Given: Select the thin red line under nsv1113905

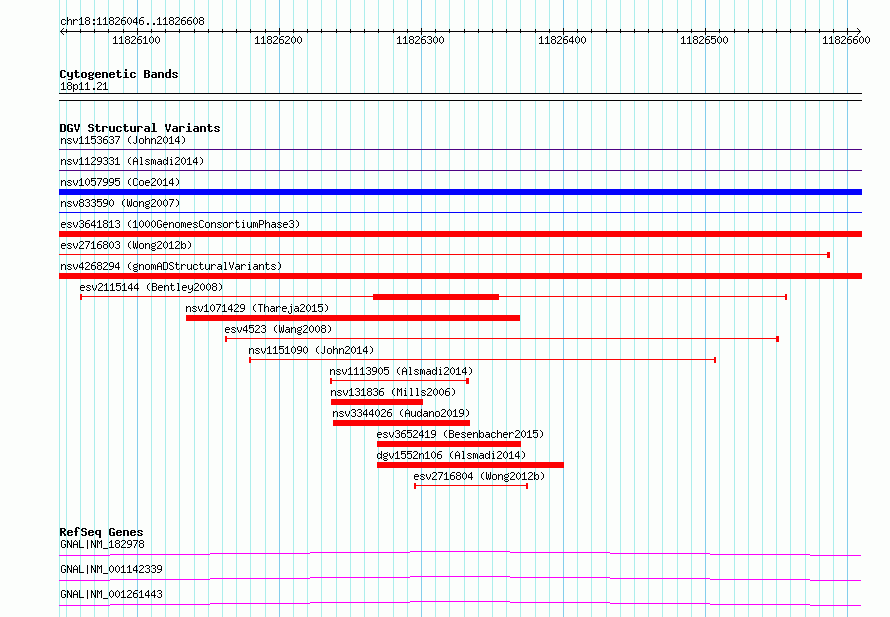Looking at the screenshot, I should coord(400,381).
